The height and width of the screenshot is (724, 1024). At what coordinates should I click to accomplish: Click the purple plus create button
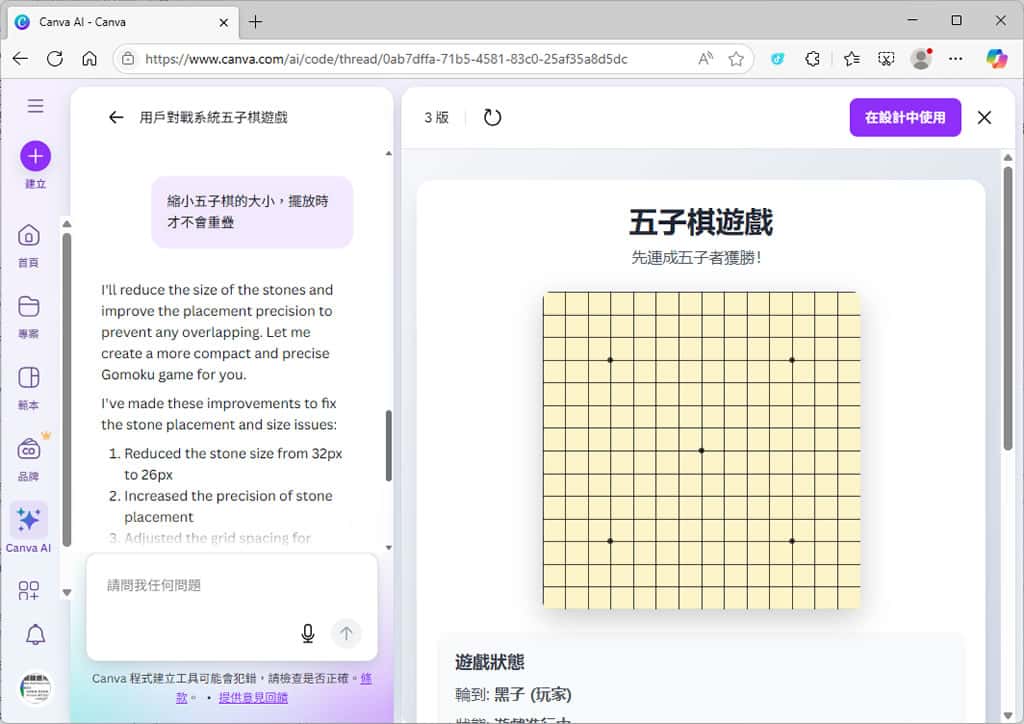tap(35, 156)
